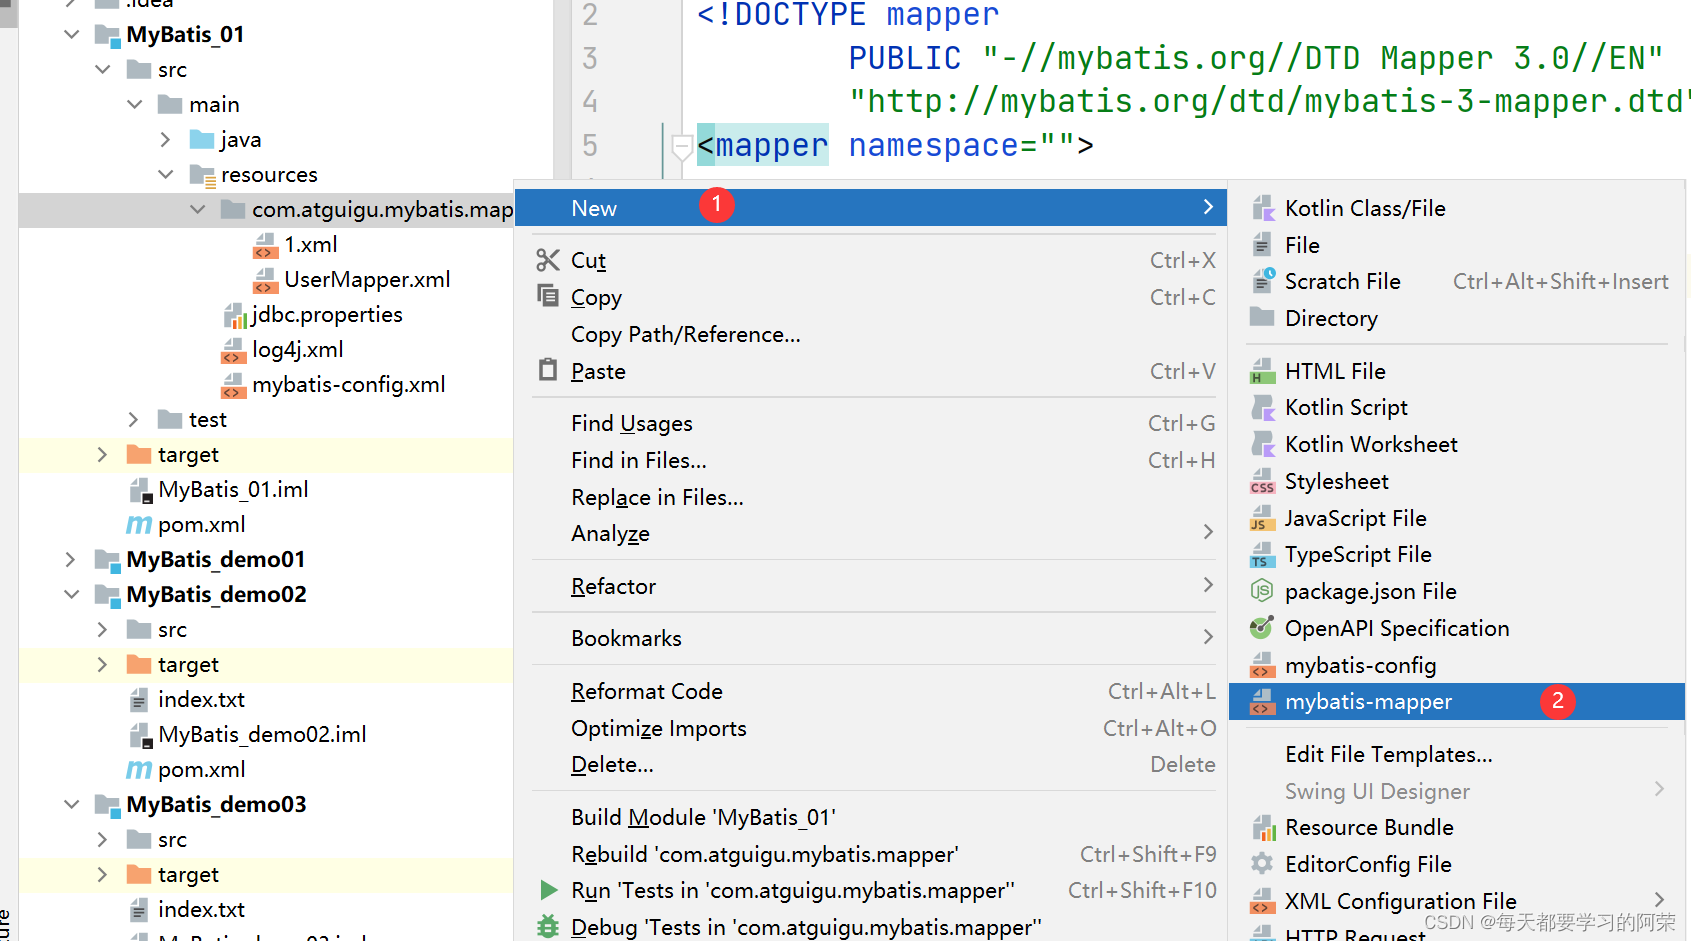
Task: Click the Directory folder icon in submenu
Action: (1263, 318)
